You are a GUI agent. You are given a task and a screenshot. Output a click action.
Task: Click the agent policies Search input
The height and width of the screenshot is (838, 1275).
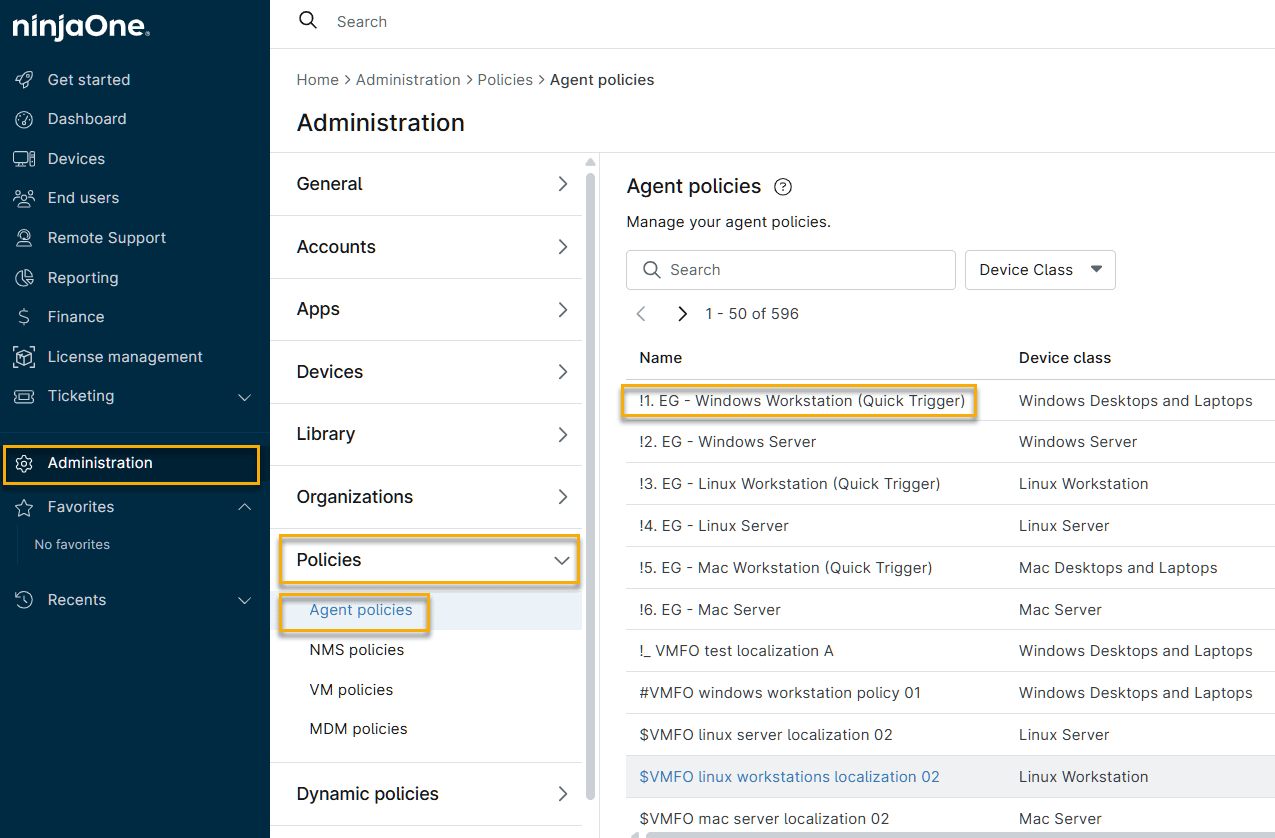pyautogui.click(x=791, y=270)
